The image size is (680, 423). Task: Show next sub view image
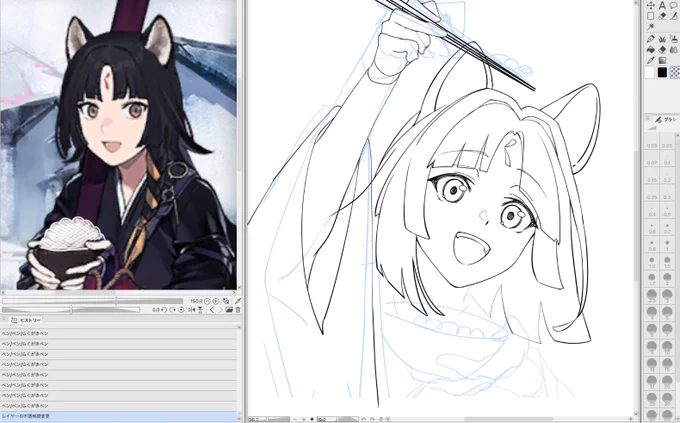[220, 310]
